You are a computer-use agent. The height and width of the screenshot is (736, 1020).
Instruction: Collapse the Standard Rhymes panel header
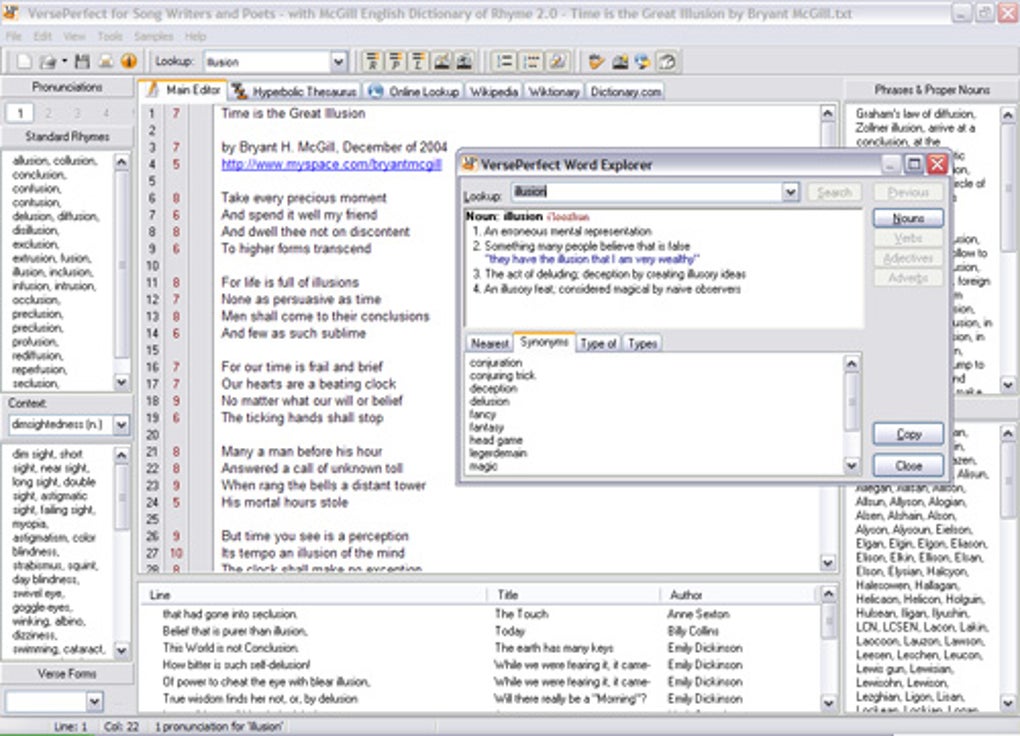click(x=67, y=137)
